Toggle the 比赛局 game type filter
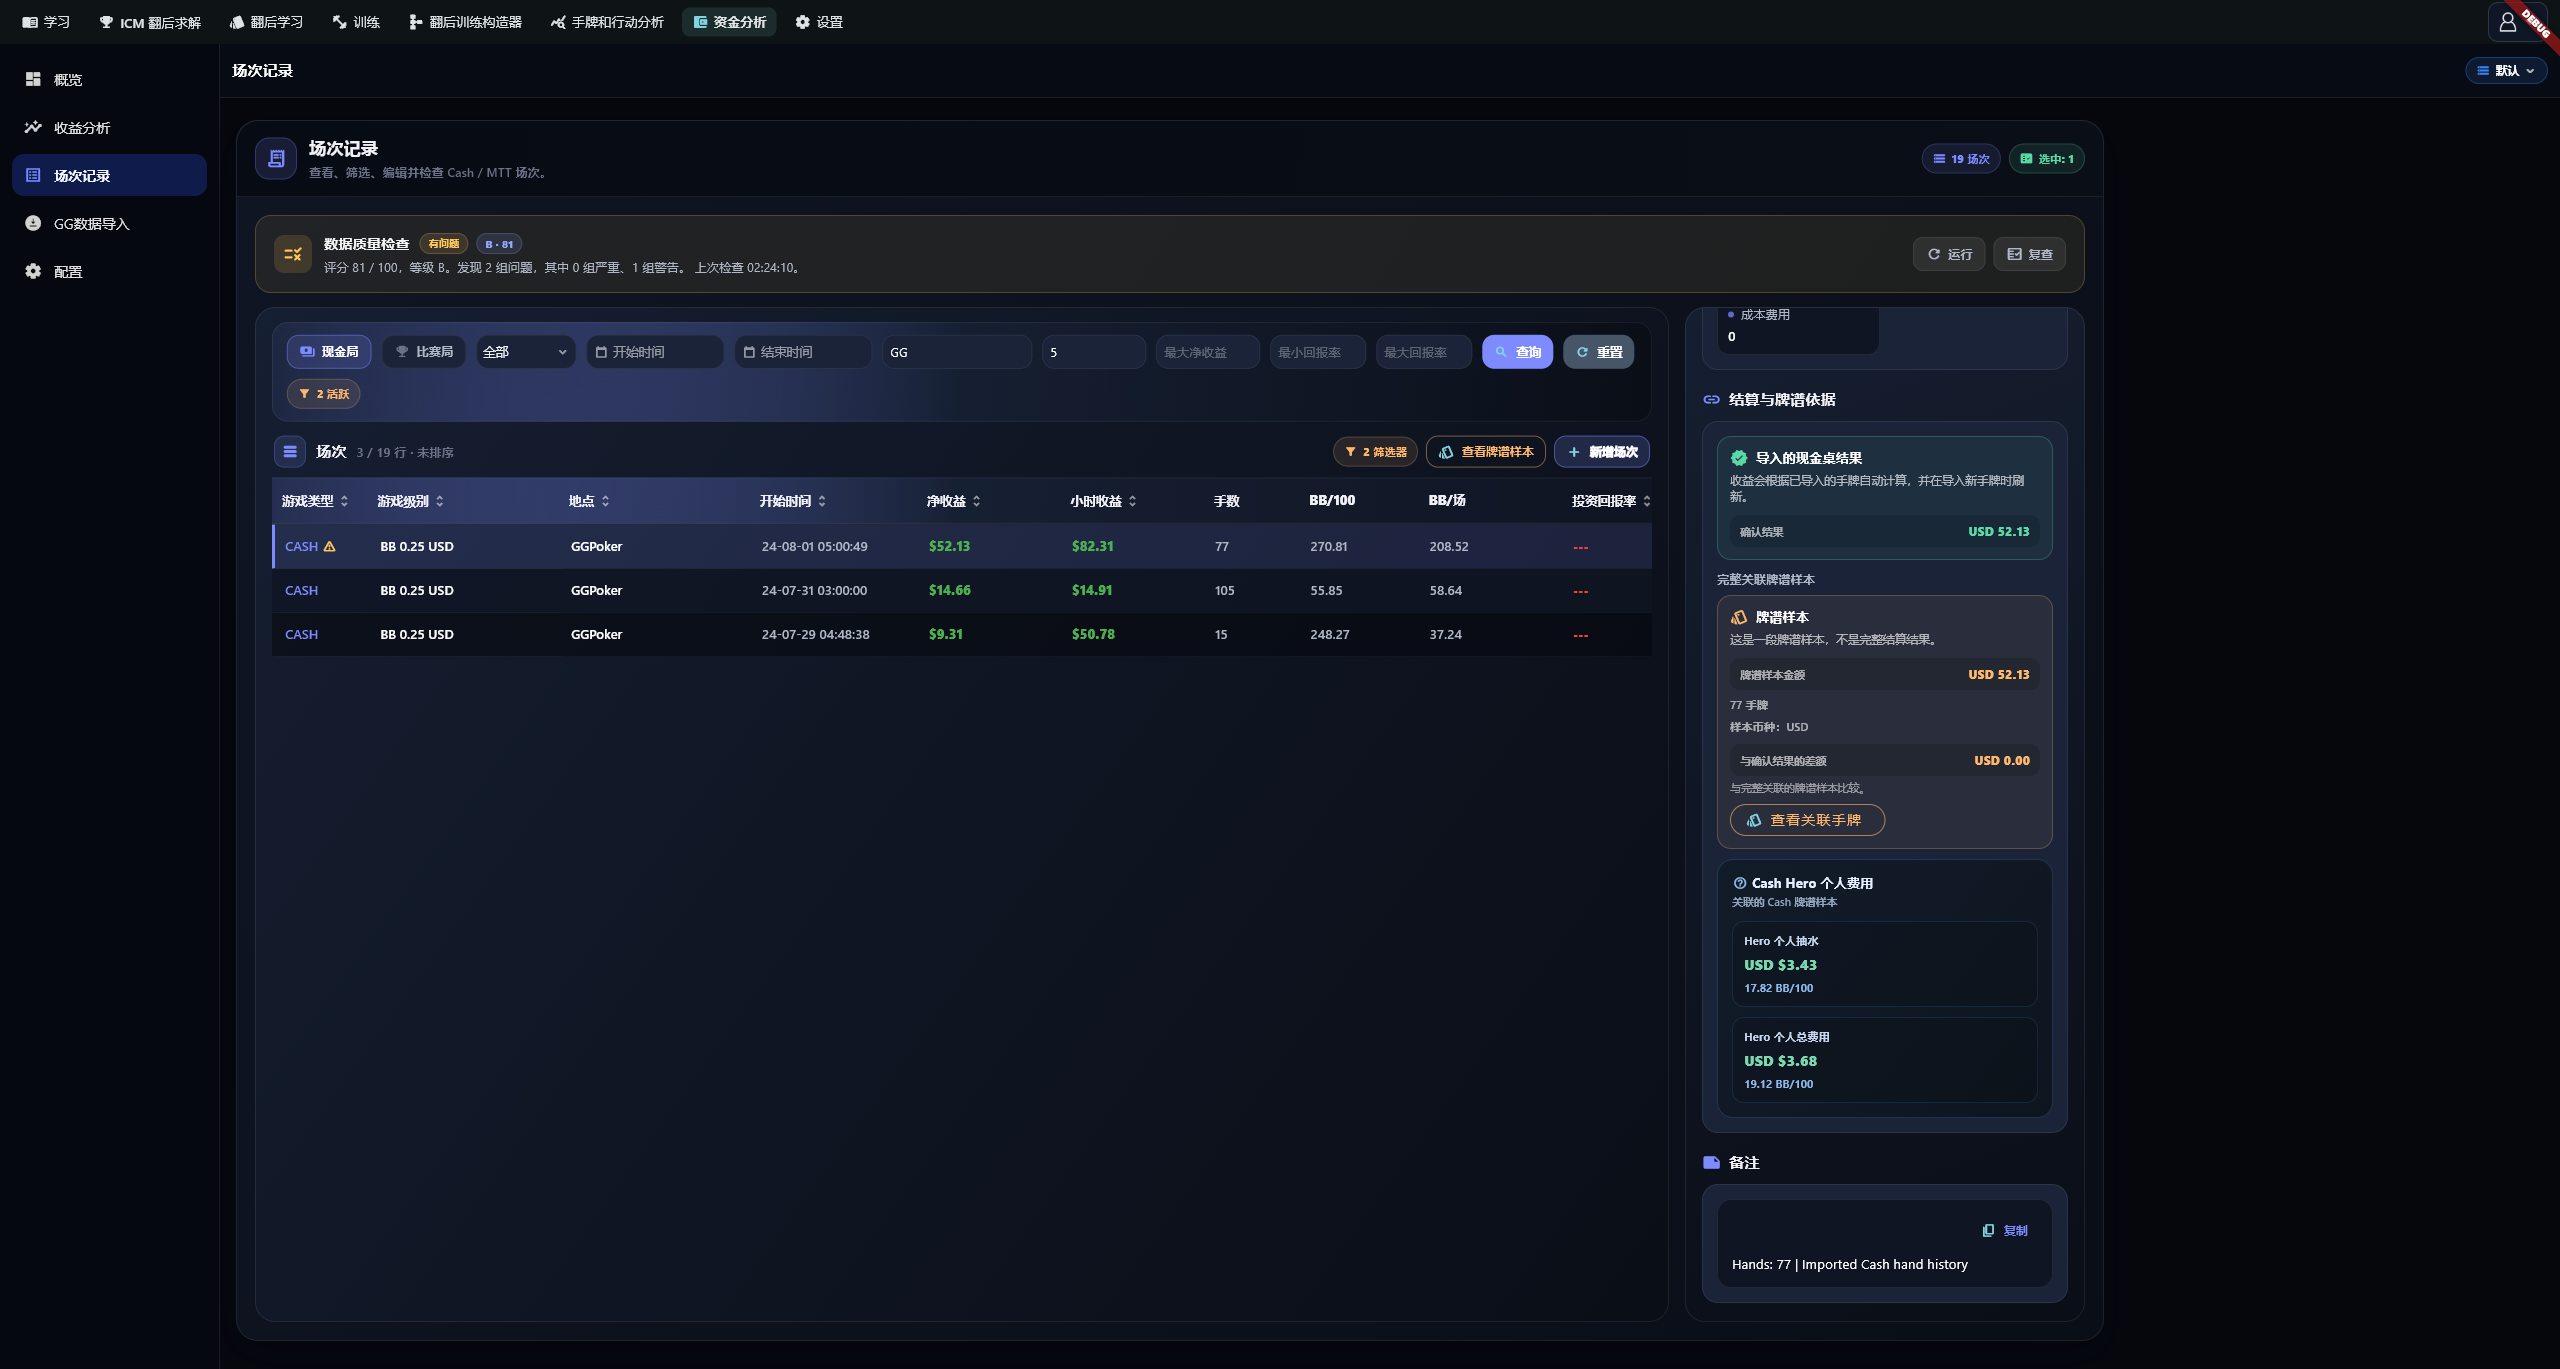The width and height of the screenshot is (2560, 1369). (424, 352)
